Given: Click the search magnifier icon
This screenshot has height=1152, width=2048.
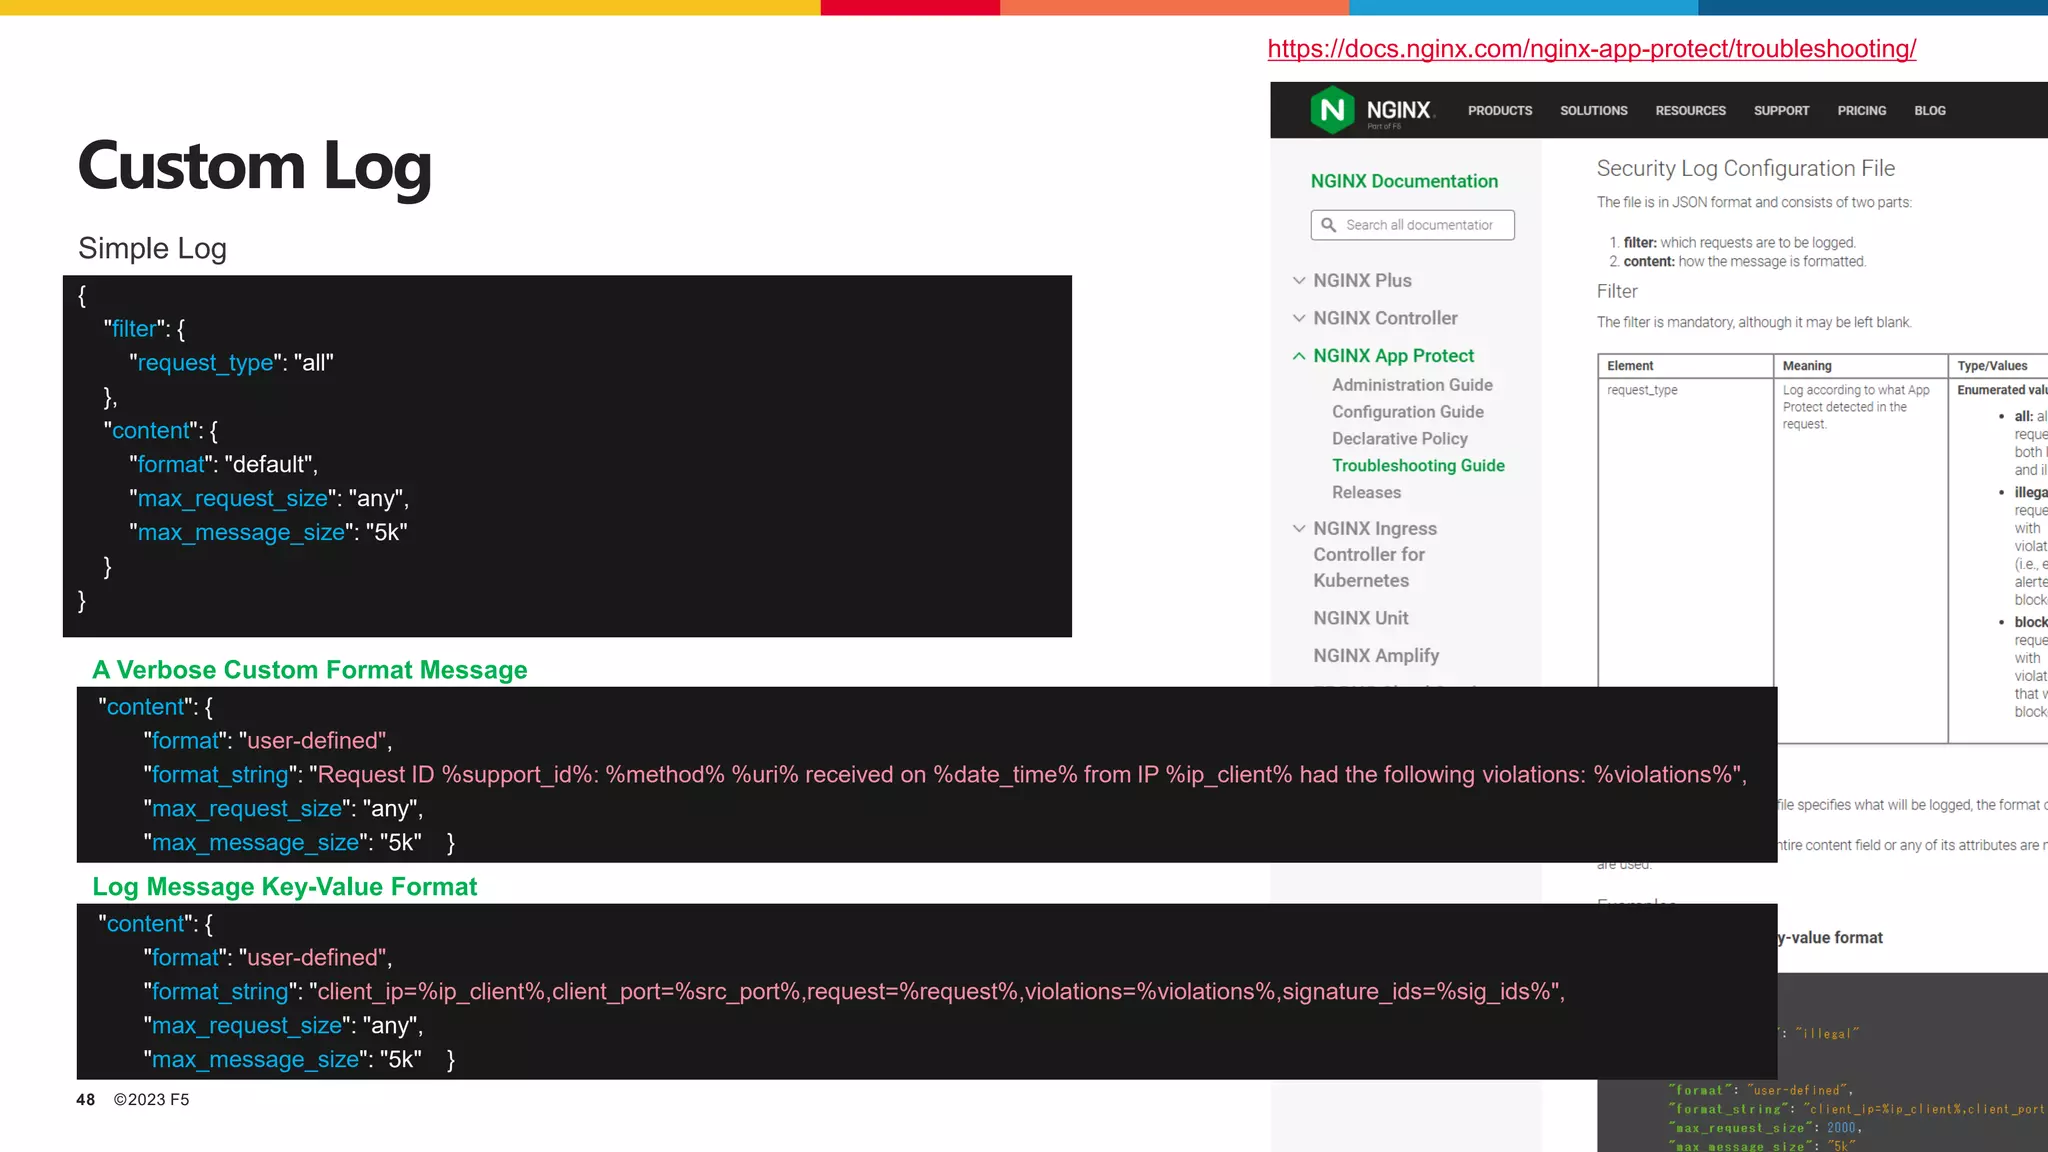Looking at the screenshot, I should point(1328,225).
